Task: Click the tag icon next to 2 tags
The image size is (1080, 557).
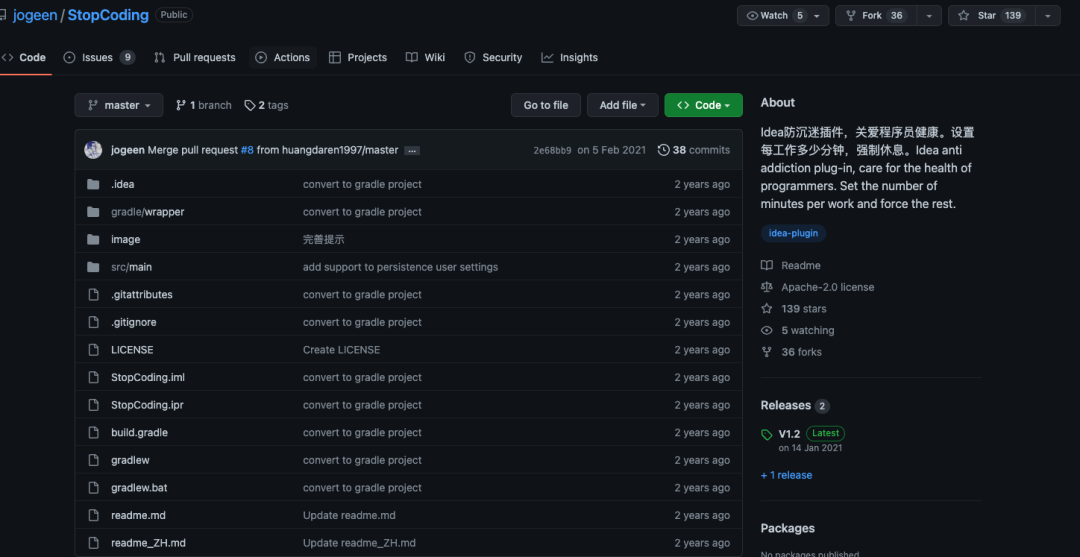Action: [249, 105]
